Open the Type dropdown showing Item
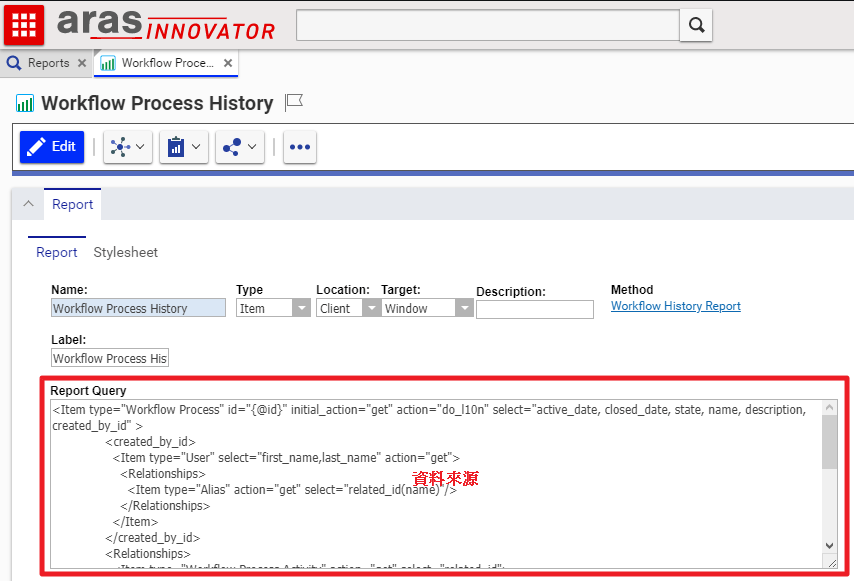Image resolution: width=854 pixels, height=581 pixels. (x=301, y=309)
